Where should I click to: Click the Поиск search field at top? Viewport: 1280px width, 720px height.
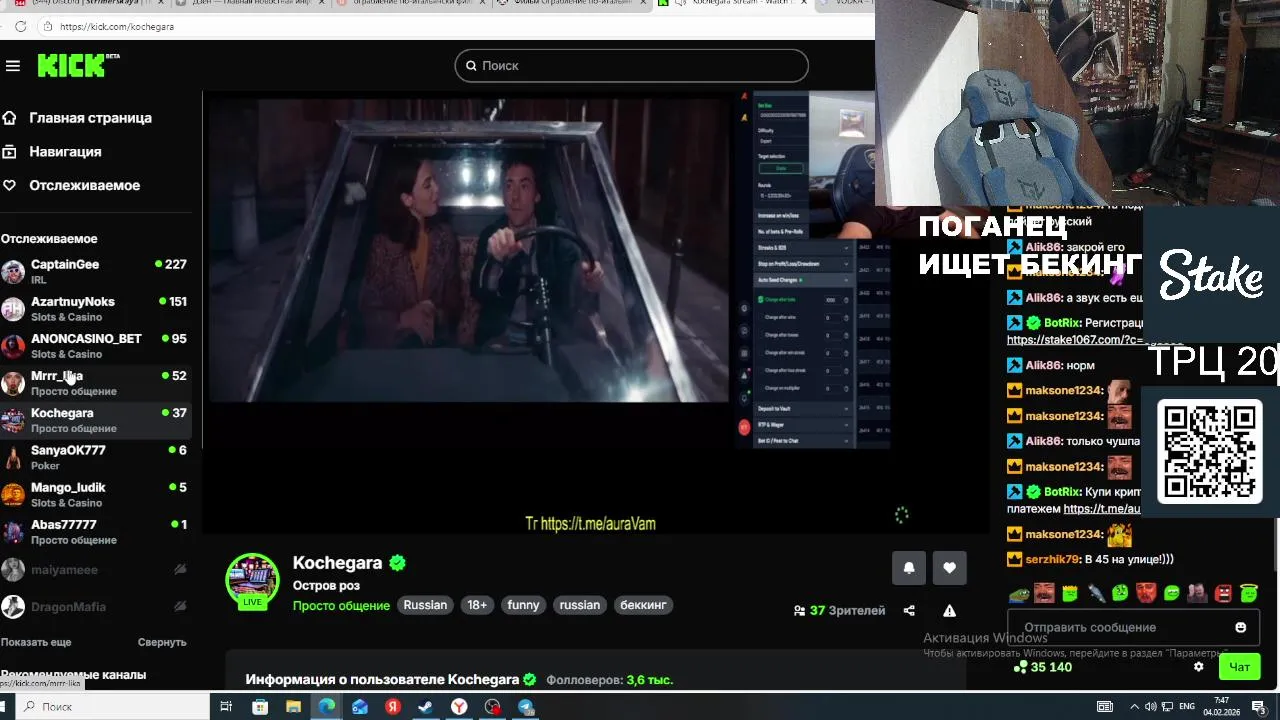[x=631, y=65]
